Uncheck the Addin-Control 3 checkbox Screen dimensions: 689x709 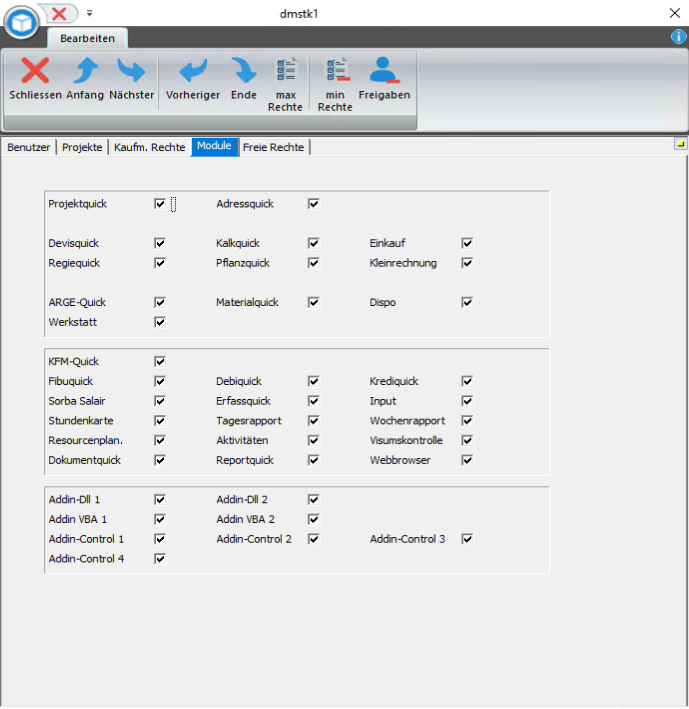click(467, 539)
